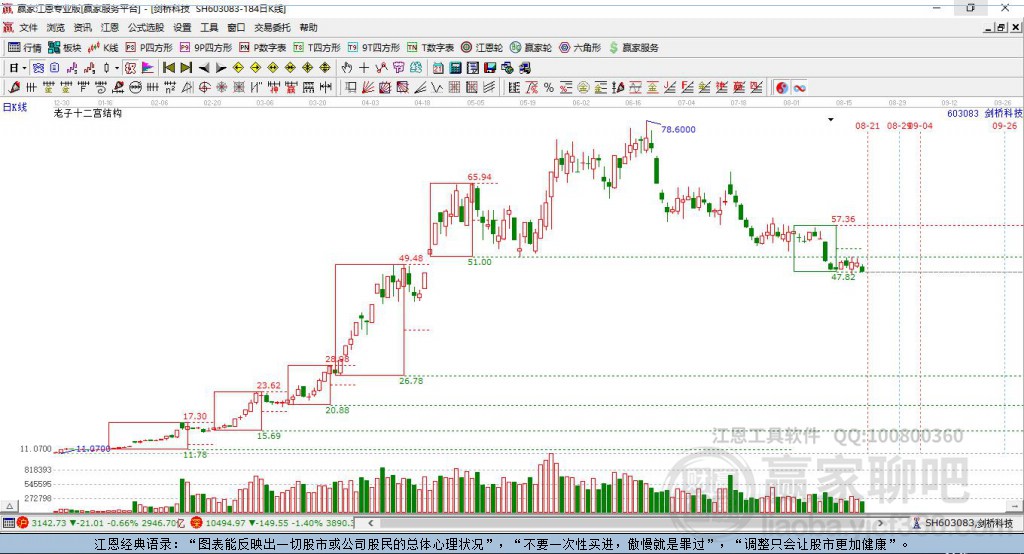Open the 板块 sector view
1024x554 pixels.
[65, 48]
